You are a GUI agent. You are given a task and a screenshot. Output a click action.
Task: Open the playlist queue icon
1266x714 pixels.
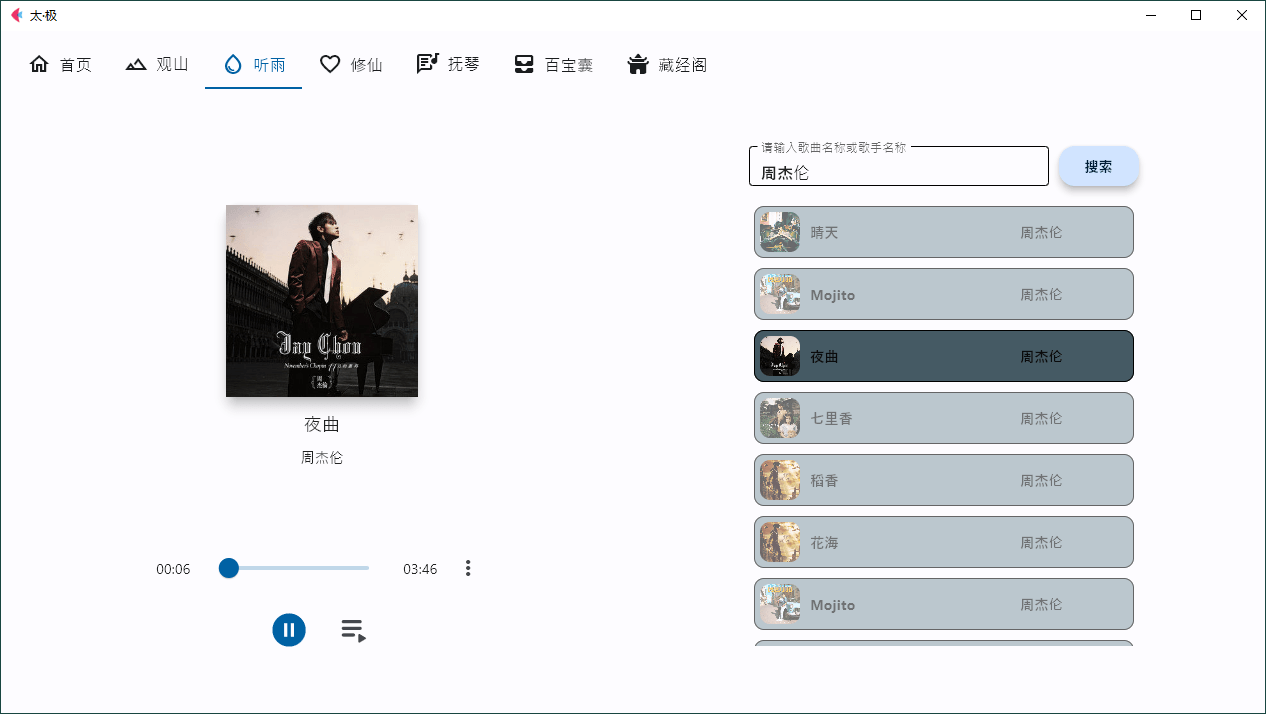[353, 630]
